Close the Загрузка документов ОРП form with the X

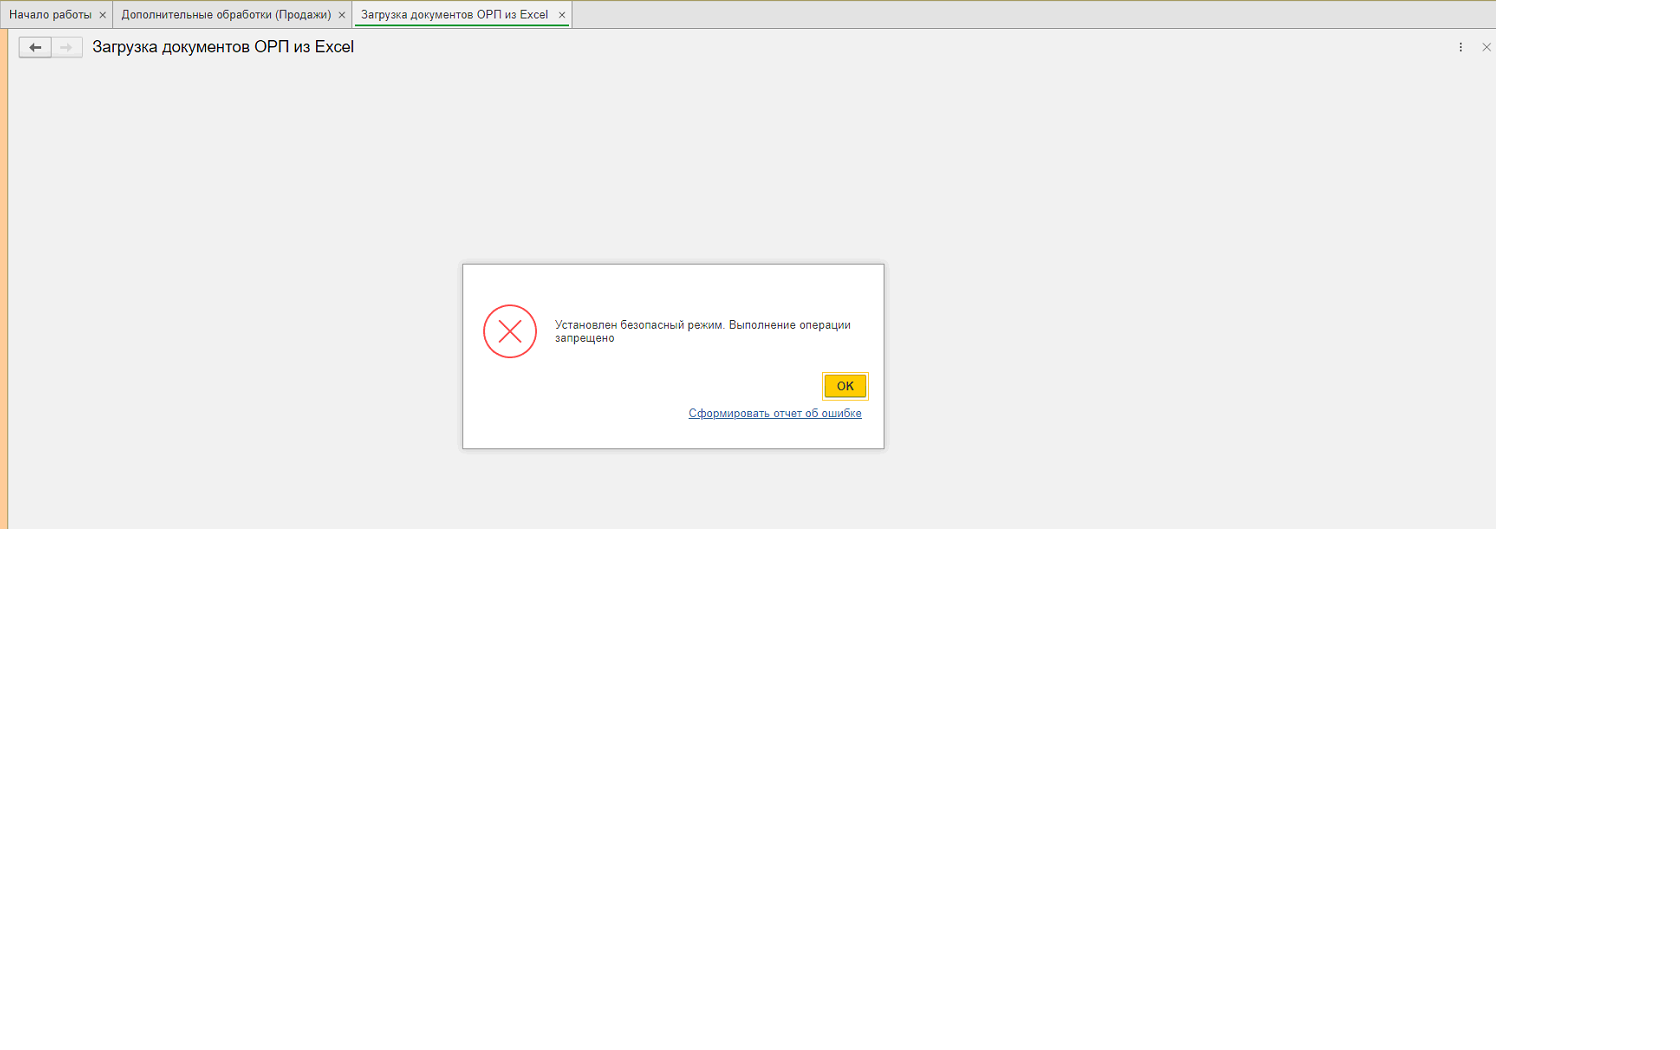[x=1486, y=47]
